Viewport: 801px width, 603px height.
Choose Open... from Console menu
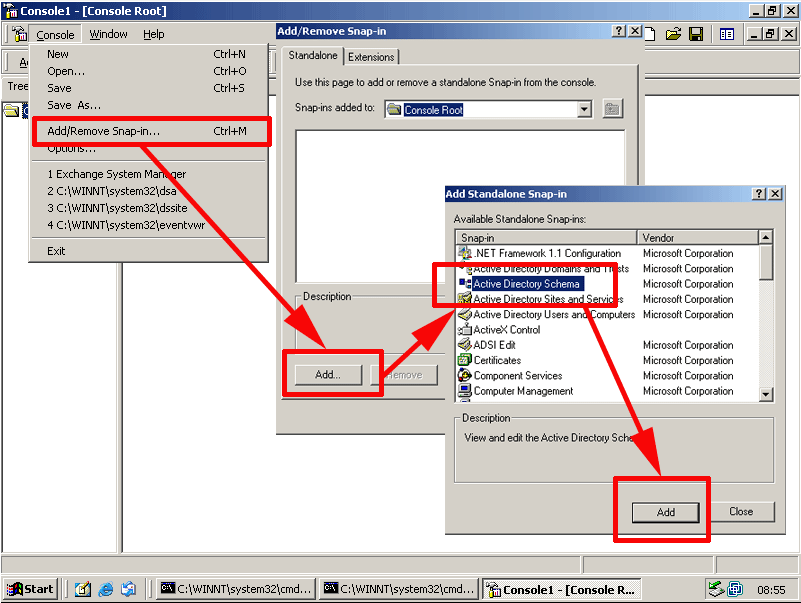147,71
